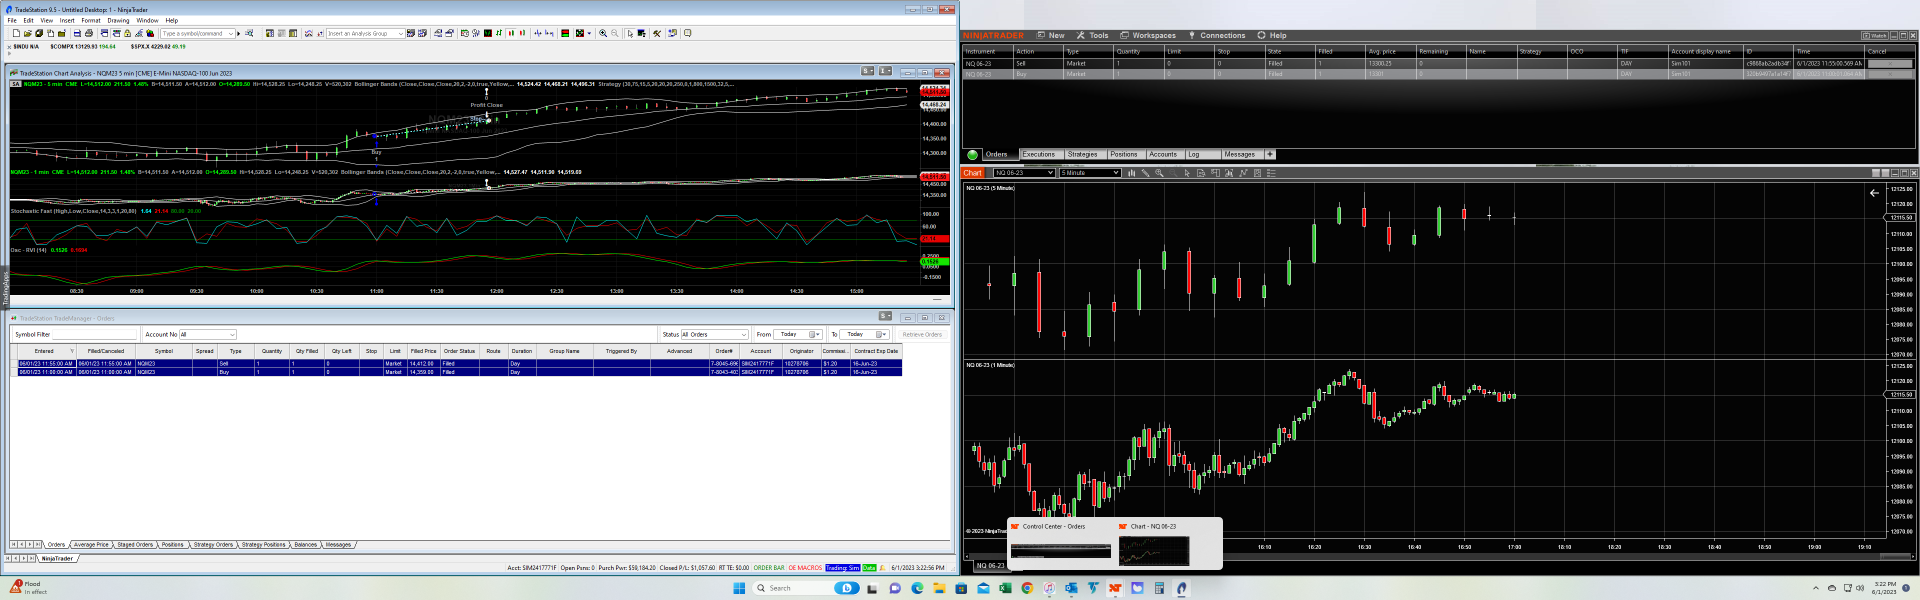Click the padlock icon in TradeStation toolbar
Image resolution: width=1920 pixels, height=600 pixels.
coord(127,33)
